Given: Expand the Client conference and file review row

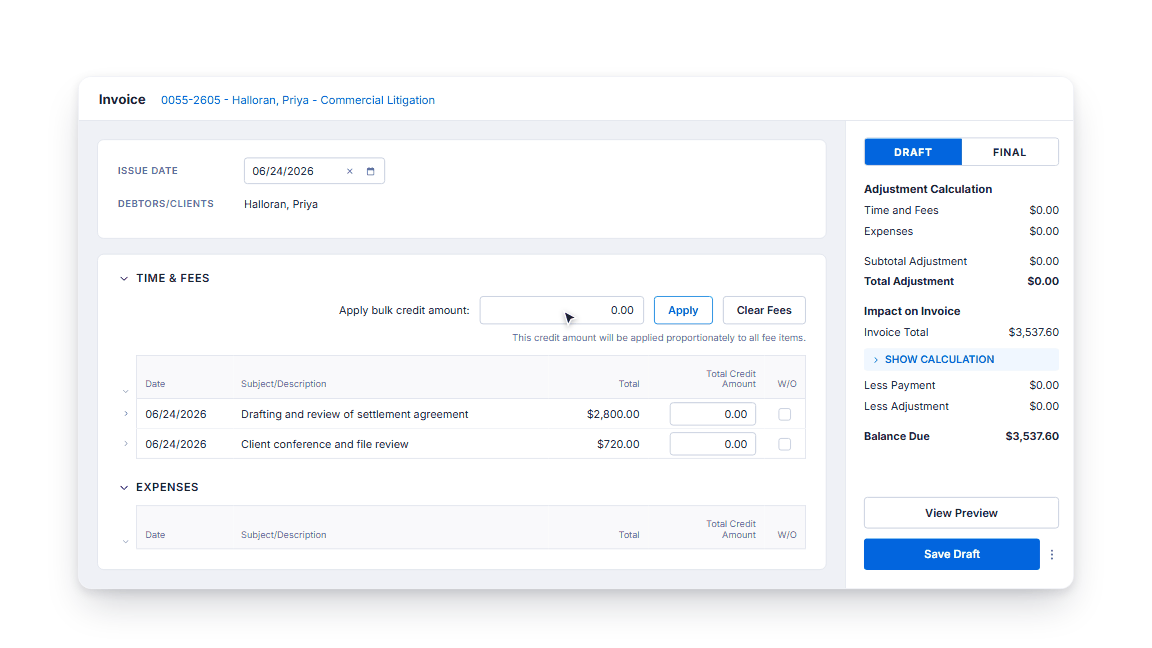Looking at the screenshot, I should pyautogui.click(x=126, y=444).
